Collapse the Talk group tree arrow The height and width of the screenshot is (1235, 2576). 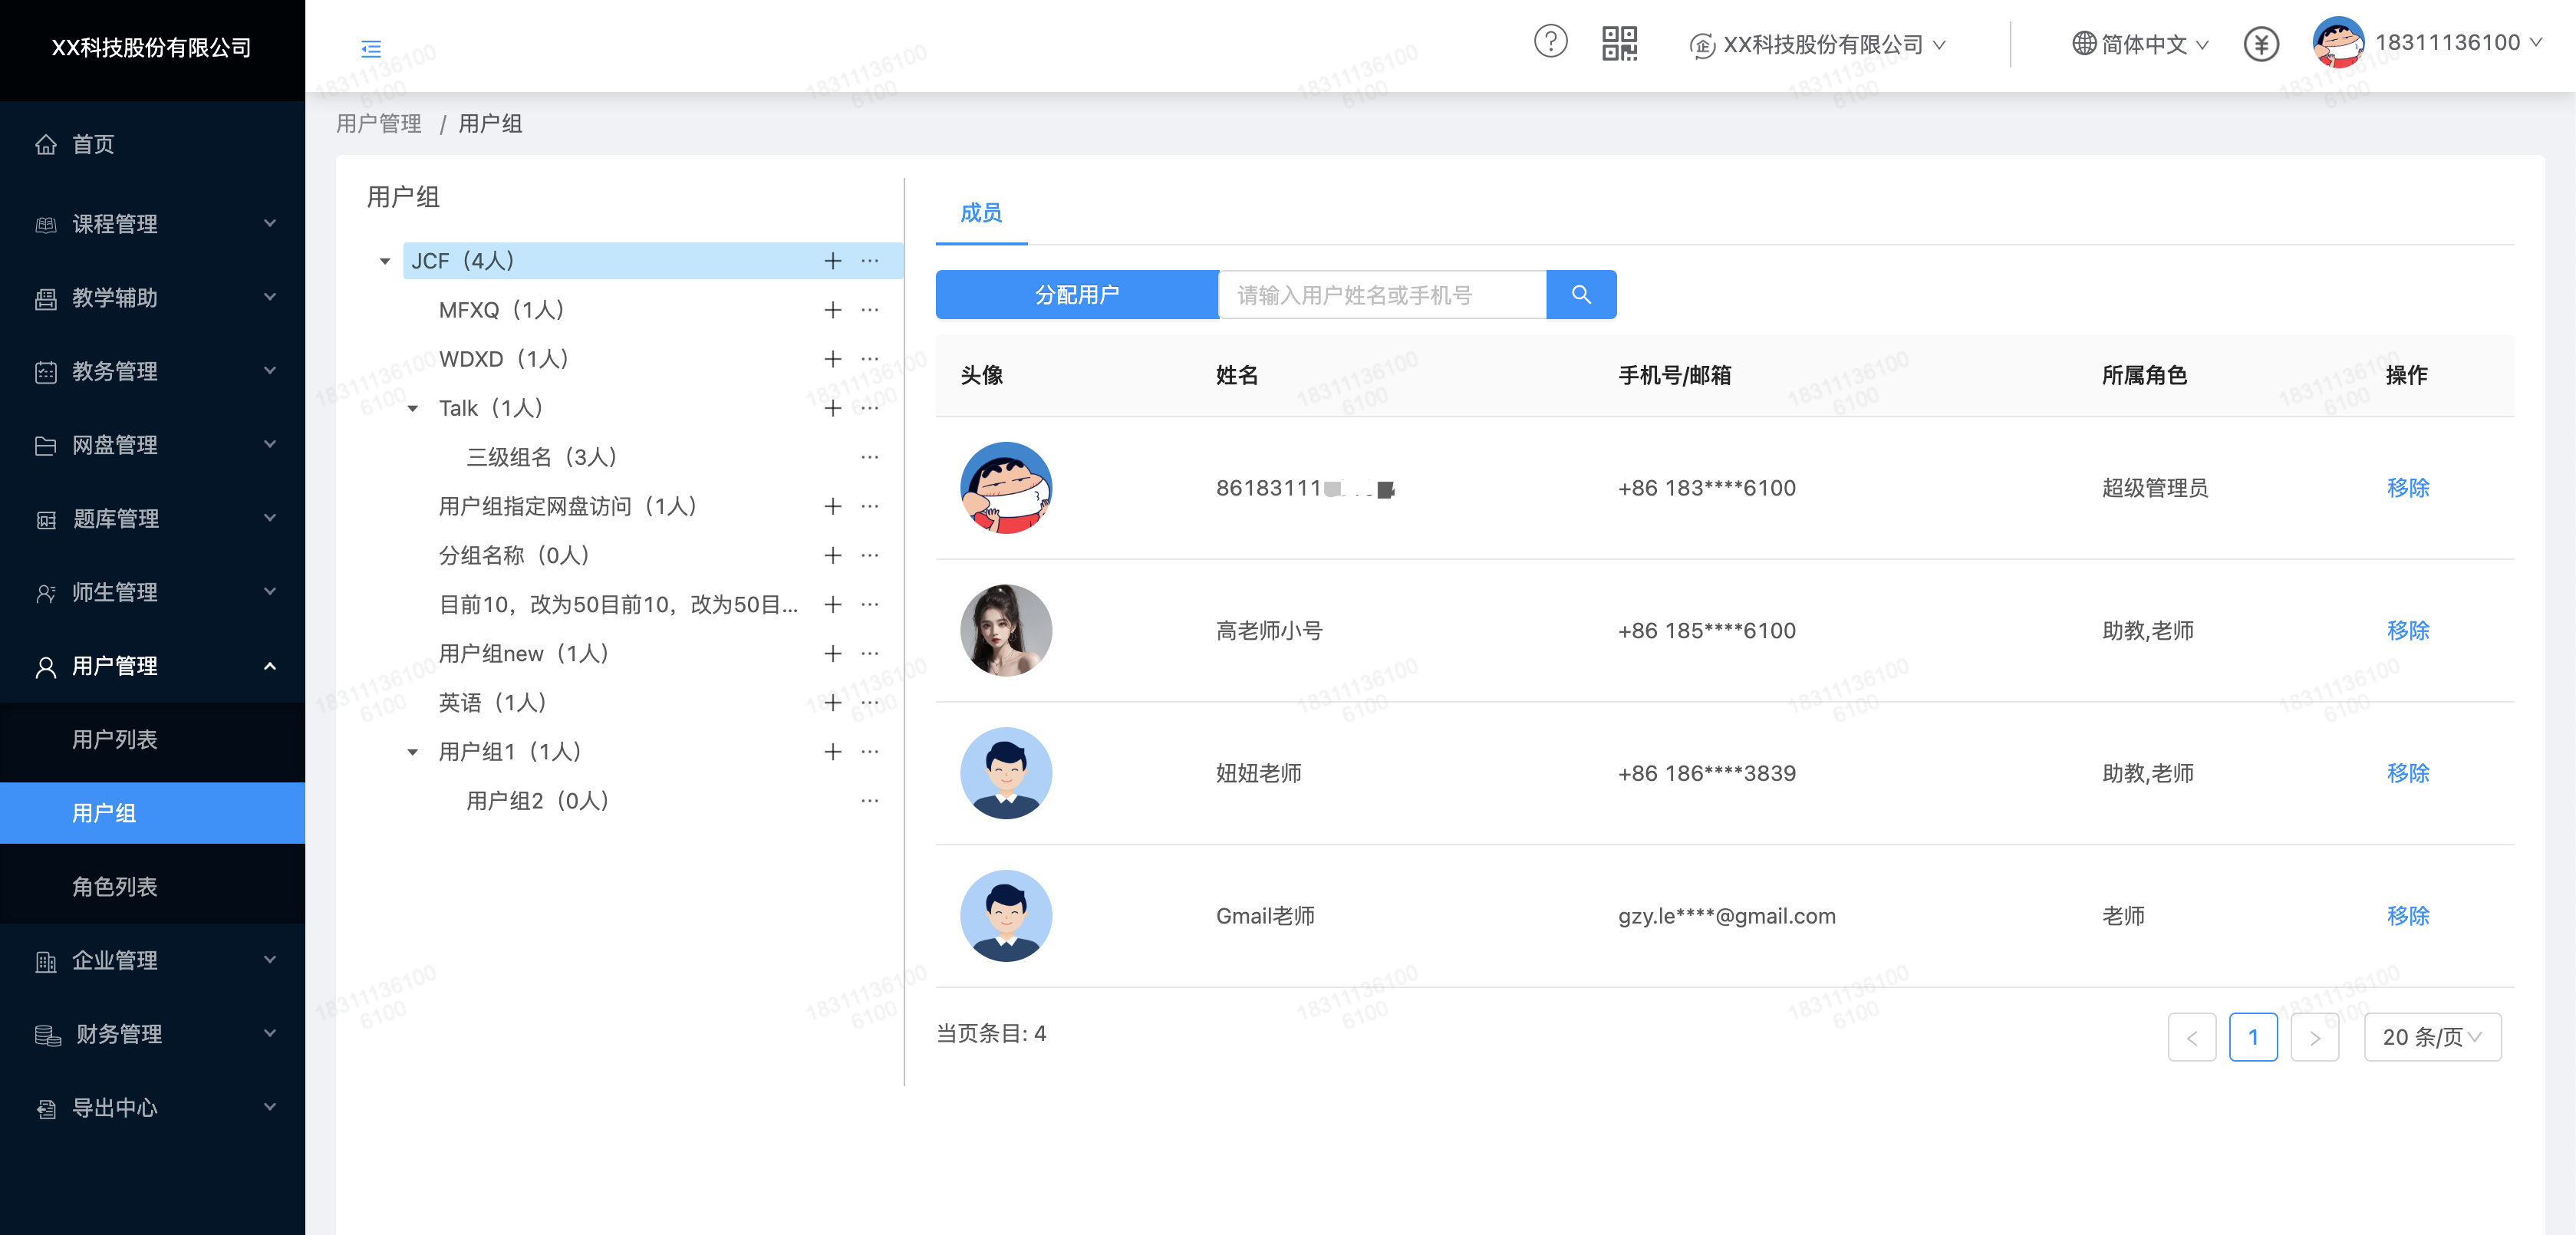(x=413, y=409)
